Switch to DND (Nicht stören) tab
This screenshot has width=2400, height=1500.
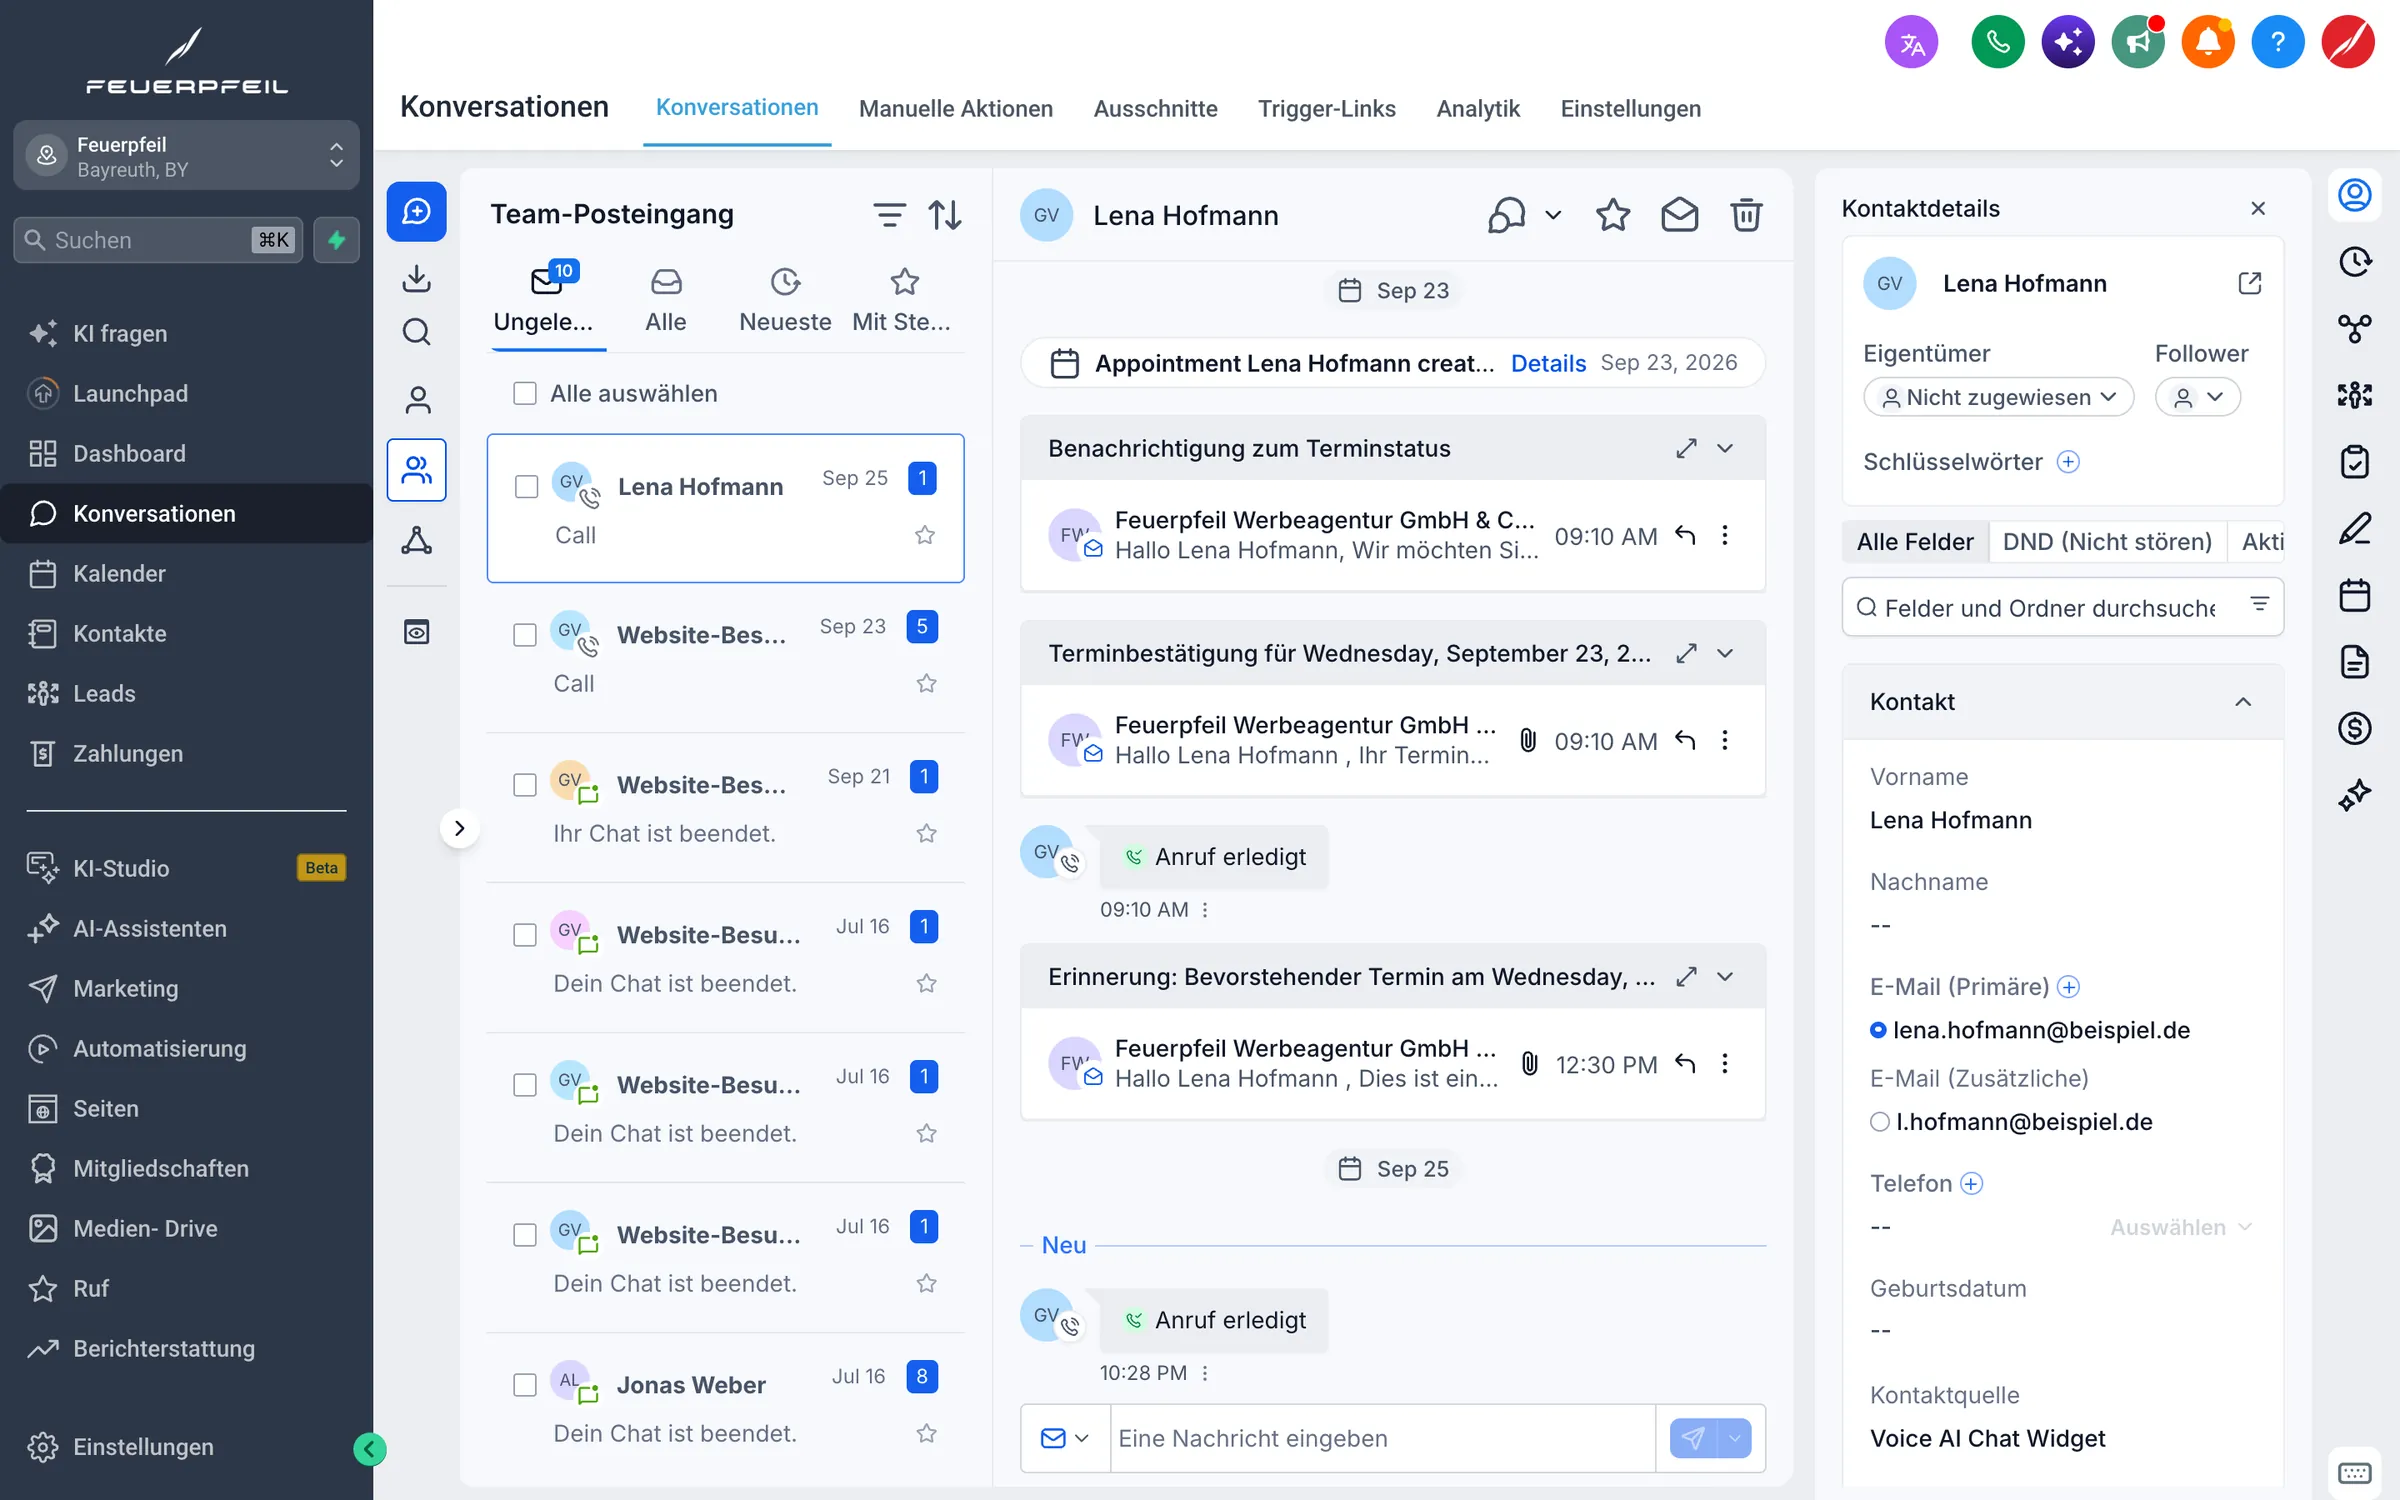point(2107,541)
